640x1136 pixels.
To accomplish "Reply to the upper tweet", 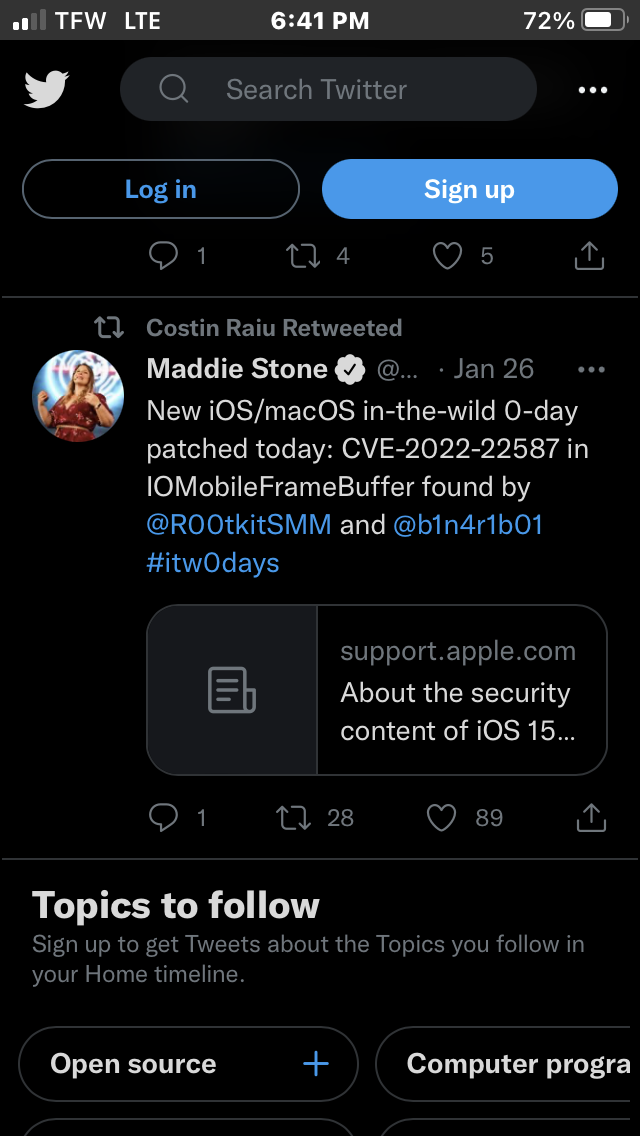I will [163, 256].
